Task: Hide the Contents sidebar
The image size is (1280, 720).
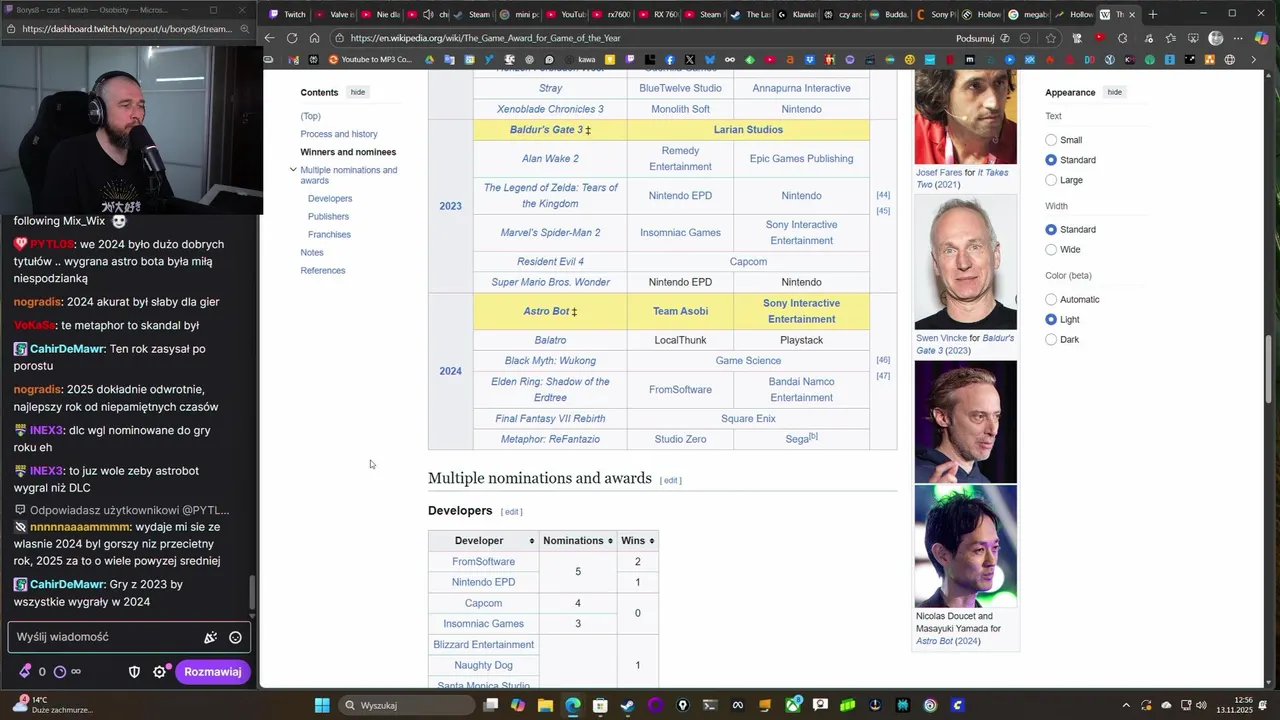Action: 357,92
